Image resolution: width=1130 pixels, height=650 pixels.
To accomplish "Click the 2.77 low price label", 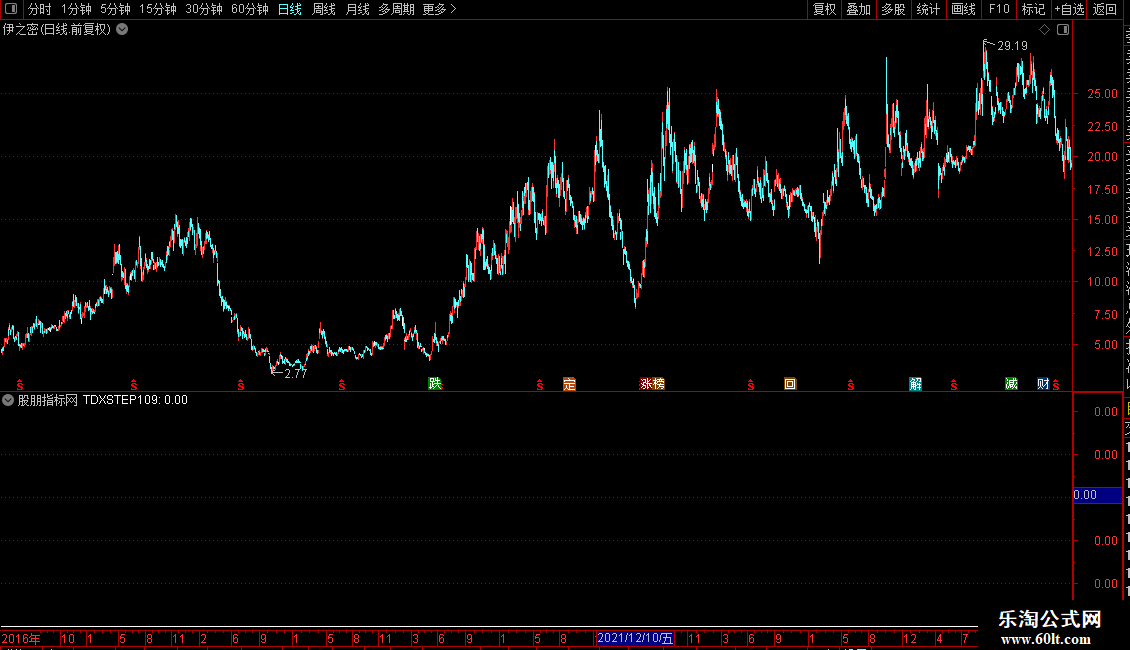I will [x=295, y=373].
